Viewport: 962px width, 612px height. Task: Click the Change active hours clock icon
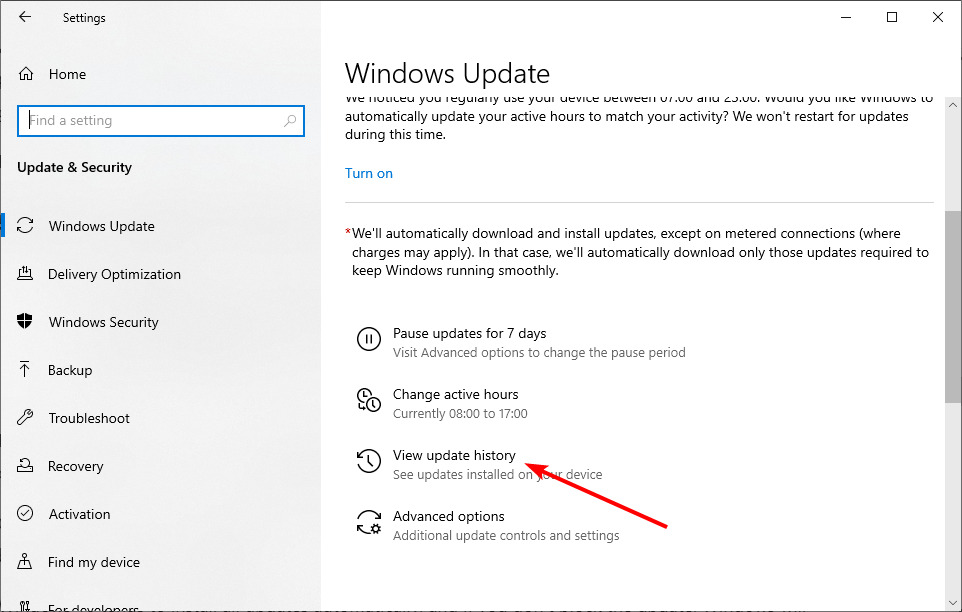click(369, 401)
